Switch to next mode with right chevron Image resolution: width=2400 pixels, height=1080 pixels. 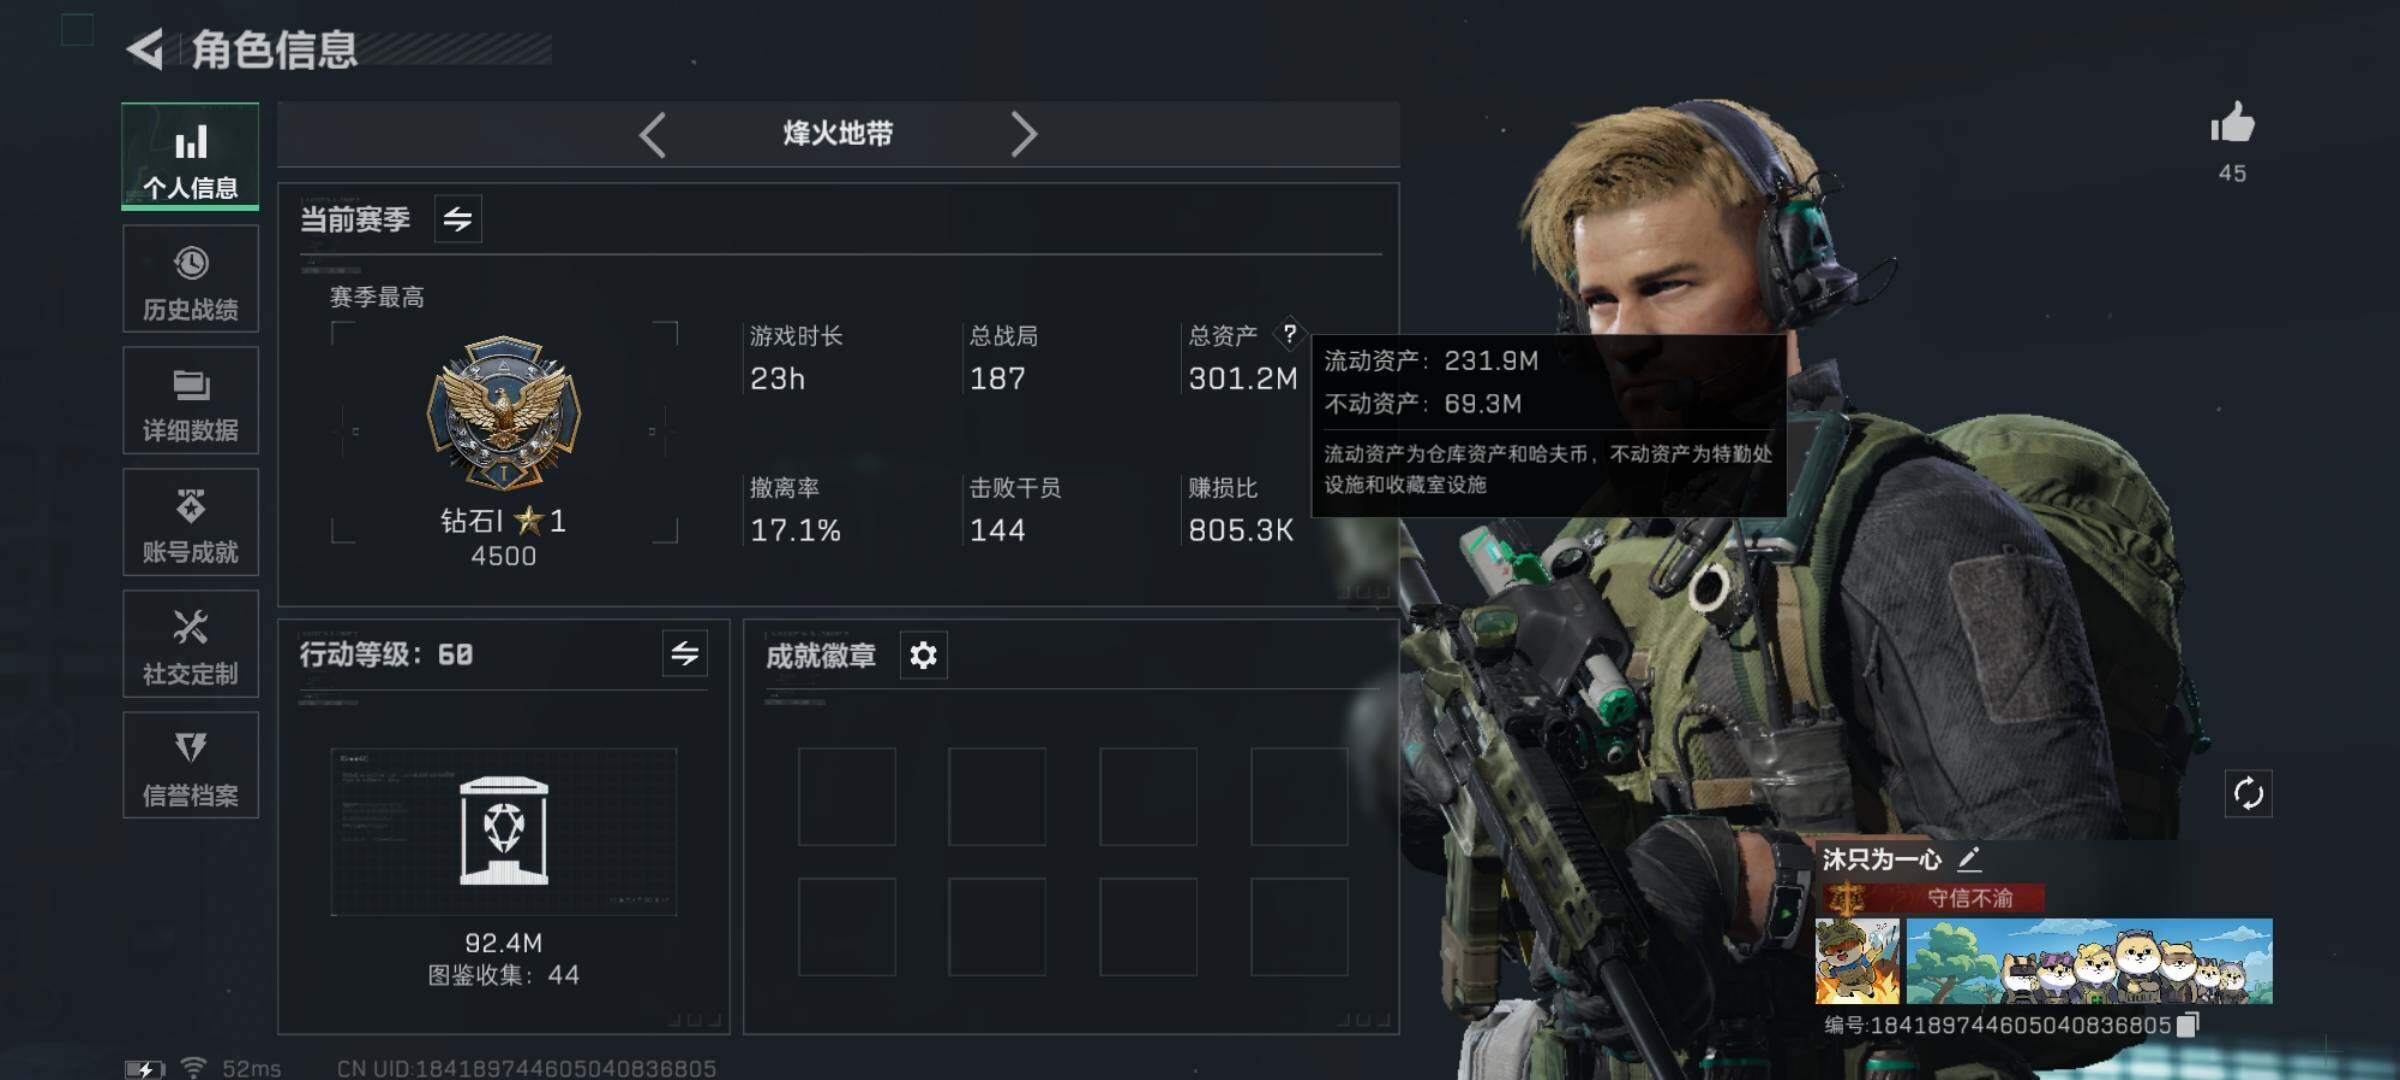[1023, 134]
